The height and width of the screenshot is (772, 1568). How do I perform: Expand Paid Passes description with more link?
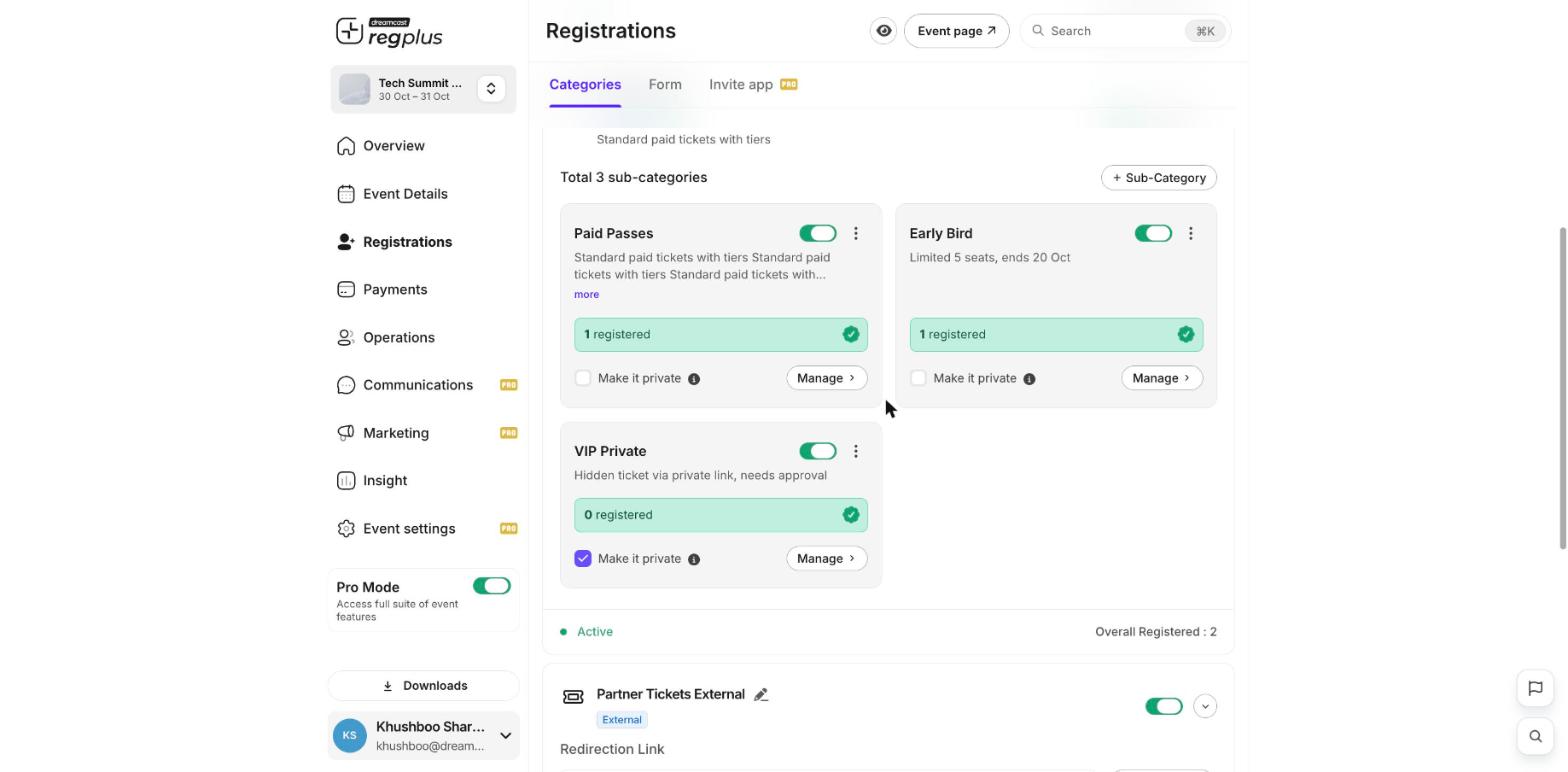587,295
